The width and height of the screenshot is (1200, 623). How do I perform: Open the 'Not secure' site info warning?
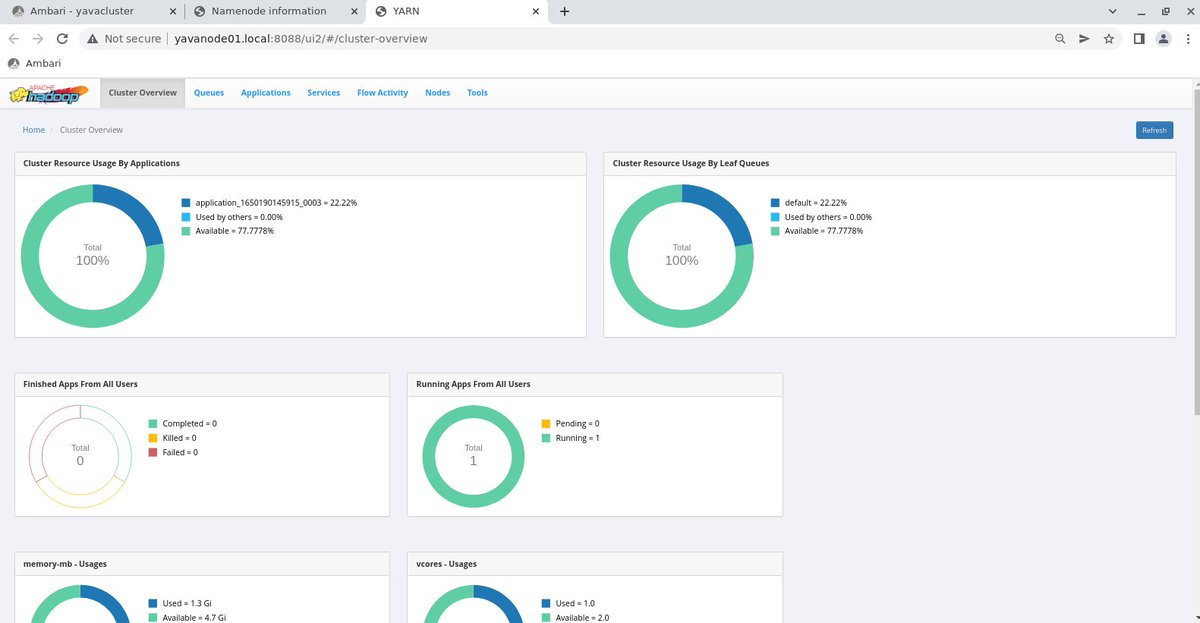tap(124, 38)
